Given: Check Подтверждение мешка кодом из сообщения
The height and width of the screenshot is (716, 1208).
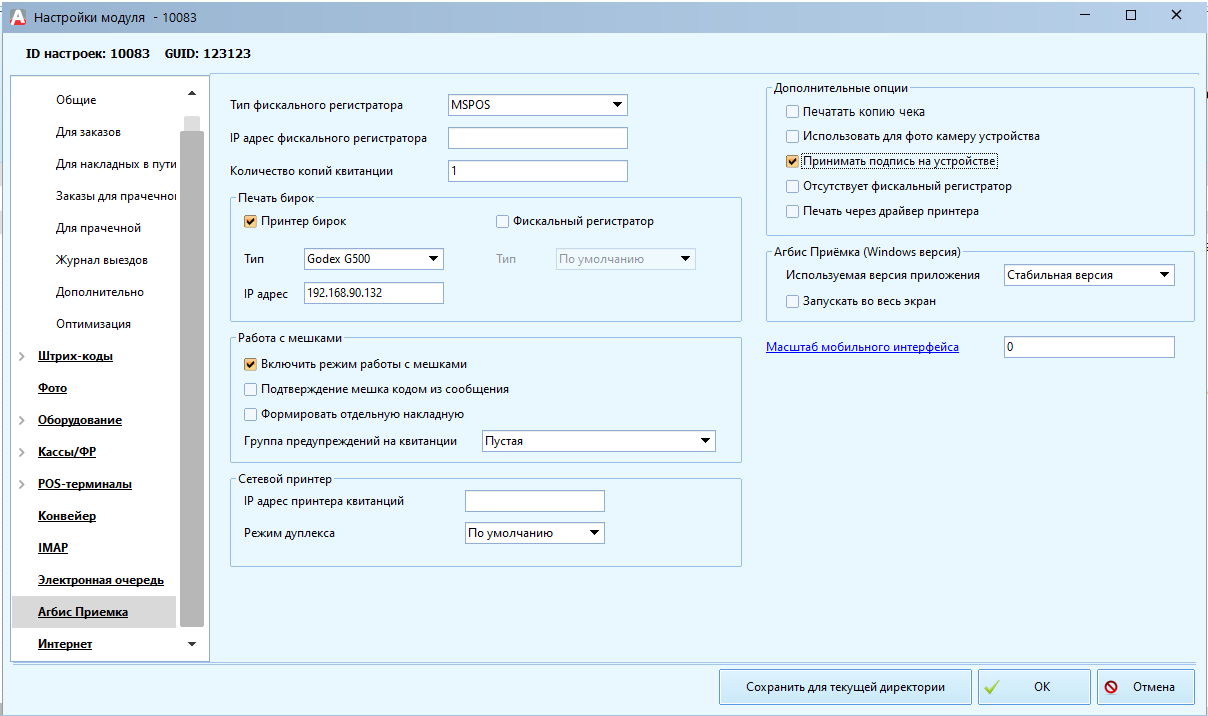Looking at the screenshot, I should (251, 389).
